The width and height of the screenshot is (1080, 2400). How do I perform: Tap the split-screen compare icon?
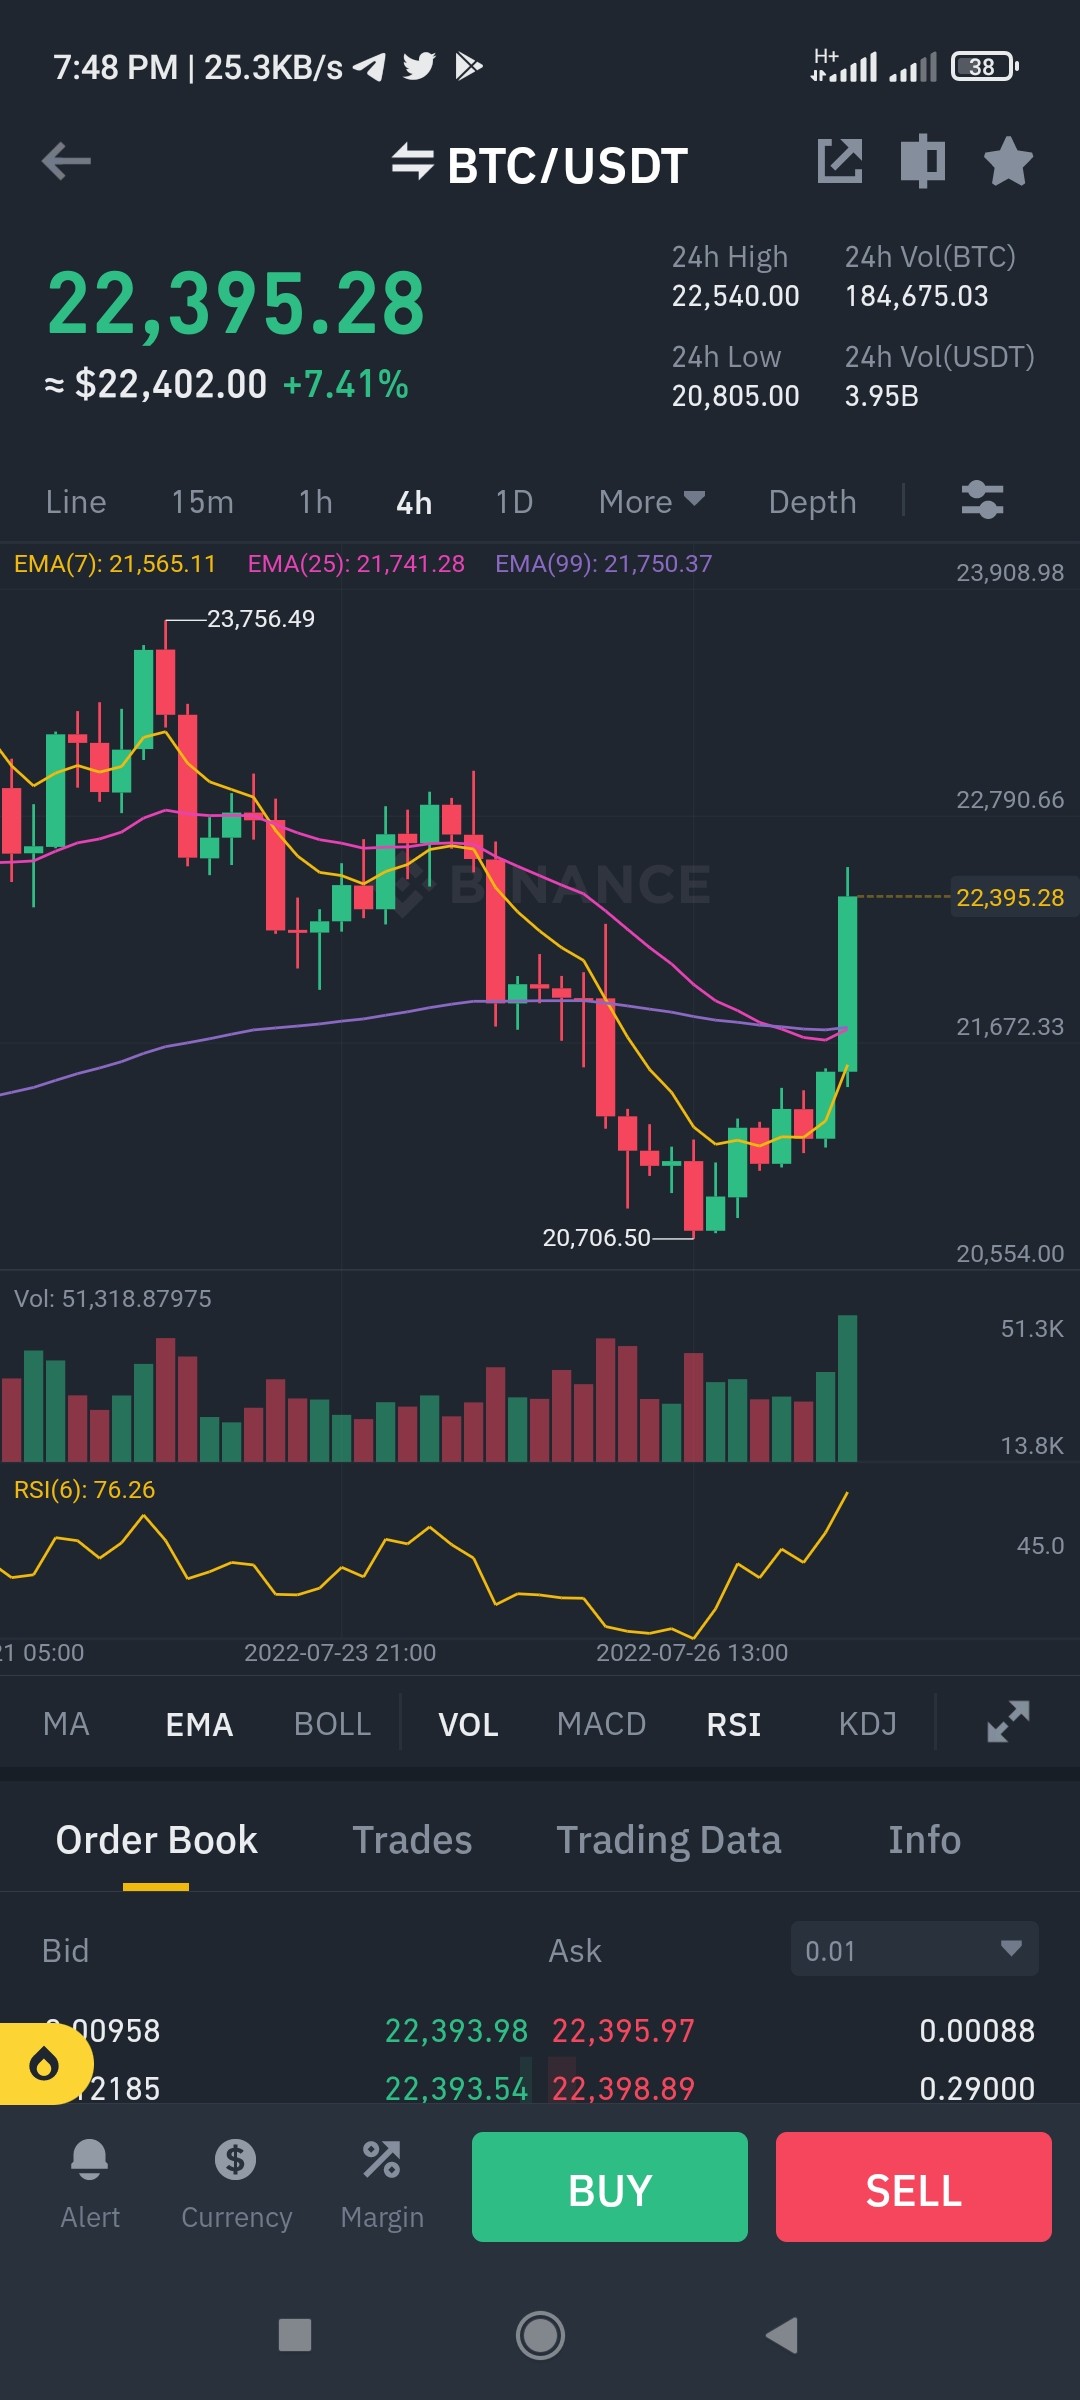pos(923,161)
